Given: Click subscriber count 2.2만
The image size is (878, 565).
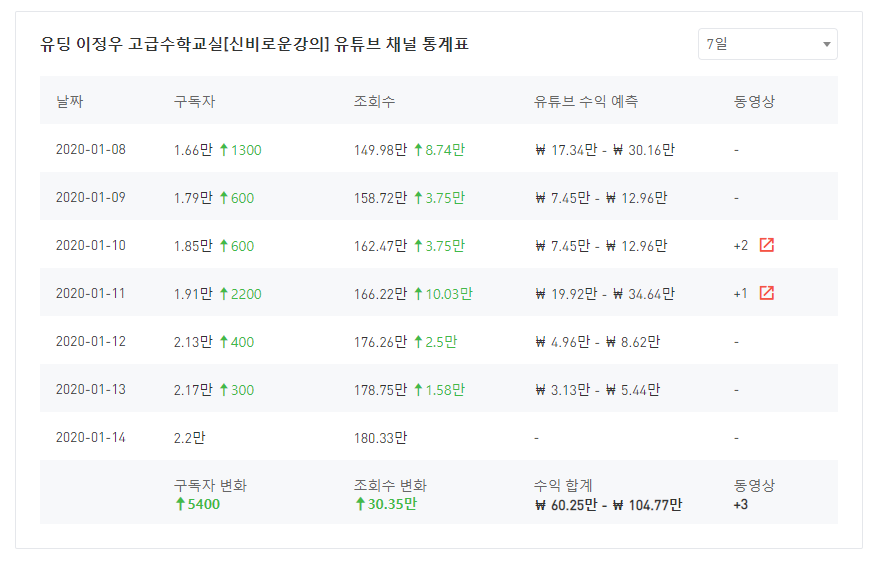Looking at the screenshot, I should [x=189, y=438].
